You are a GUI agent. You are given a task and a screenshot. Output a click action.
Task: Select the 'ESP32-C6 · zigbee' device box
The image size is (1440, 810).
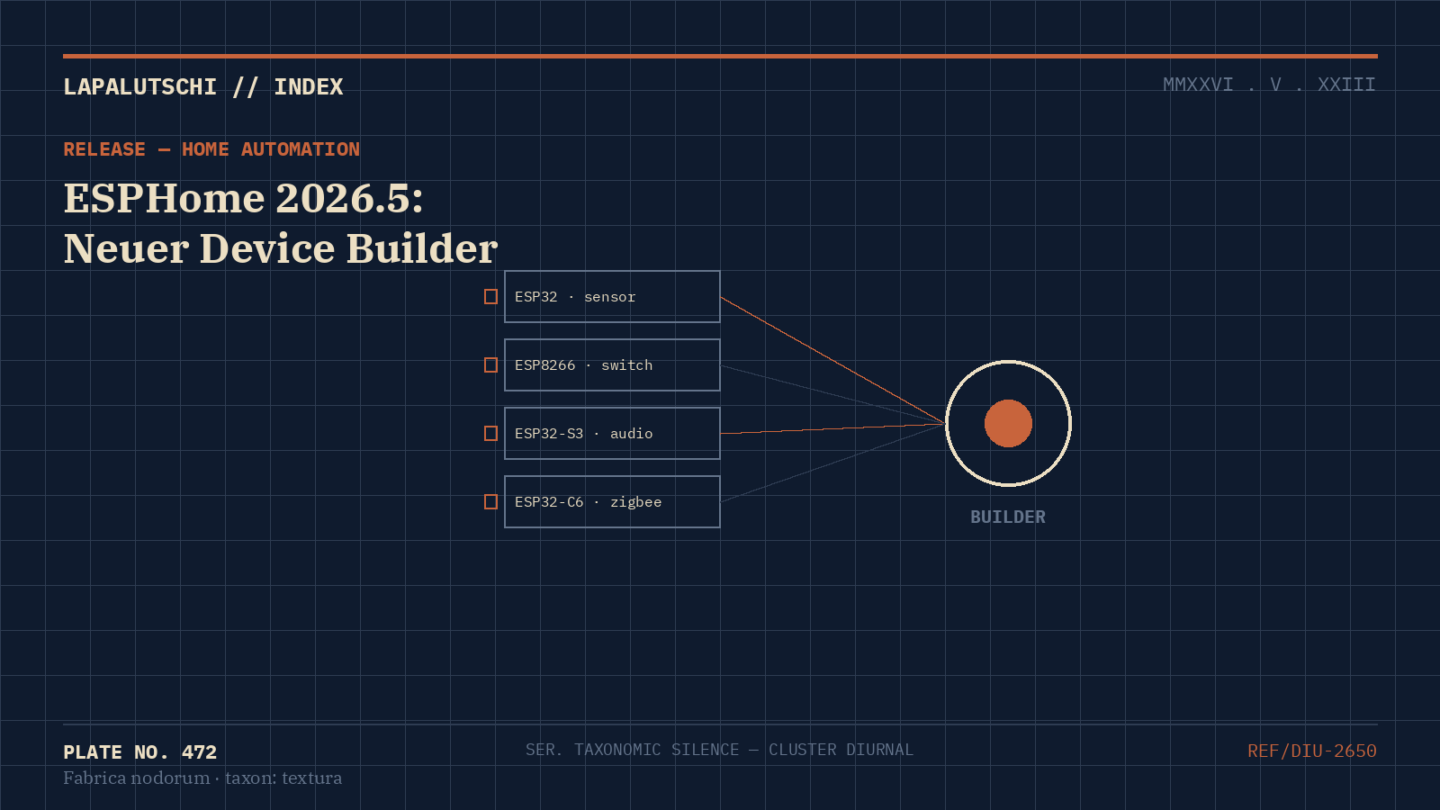(x=612, y=502)
